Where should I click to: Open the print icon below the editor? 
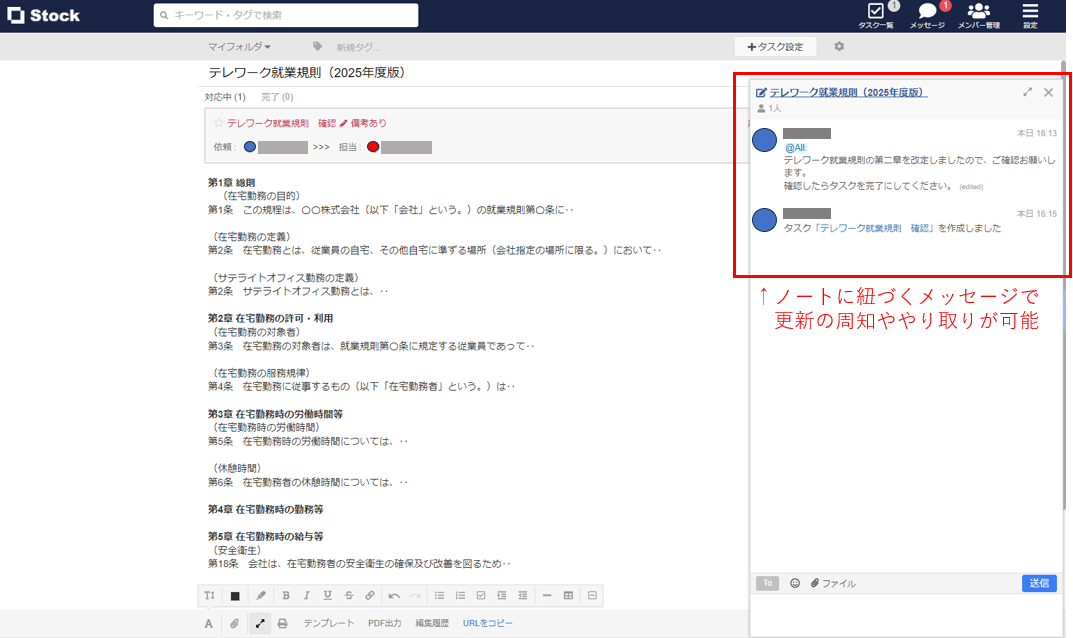click(x=283, y=622)
